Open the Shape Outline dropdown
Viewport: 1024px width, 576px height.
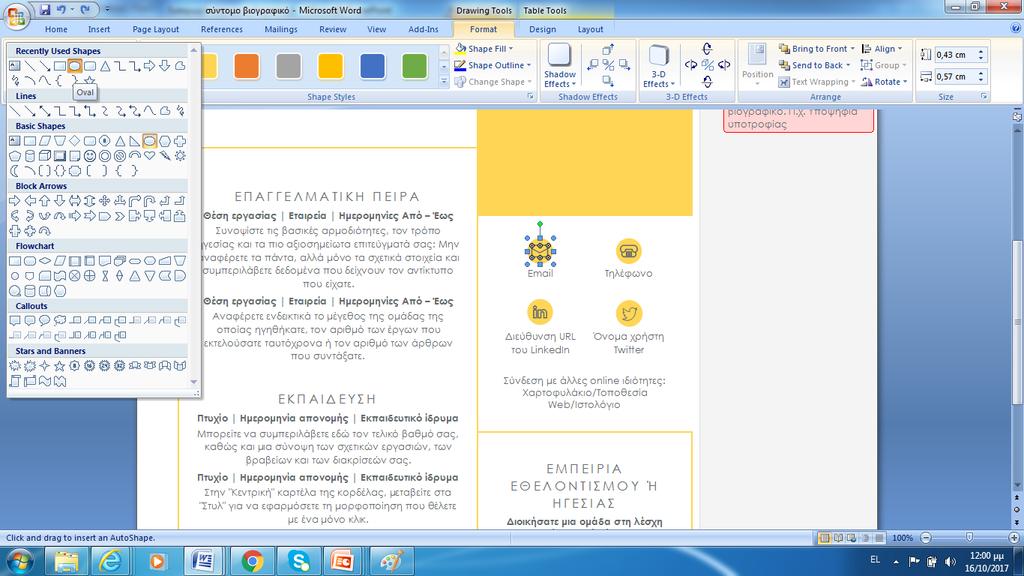pos(492,65)
